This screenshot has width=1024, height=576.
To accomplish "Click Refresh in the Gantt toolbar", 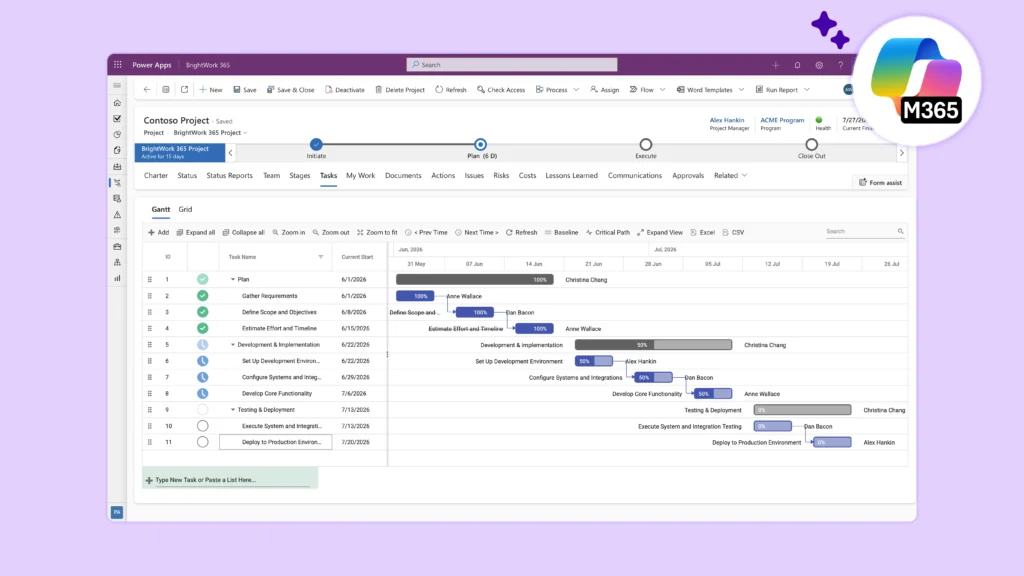I will pos(521,232).
